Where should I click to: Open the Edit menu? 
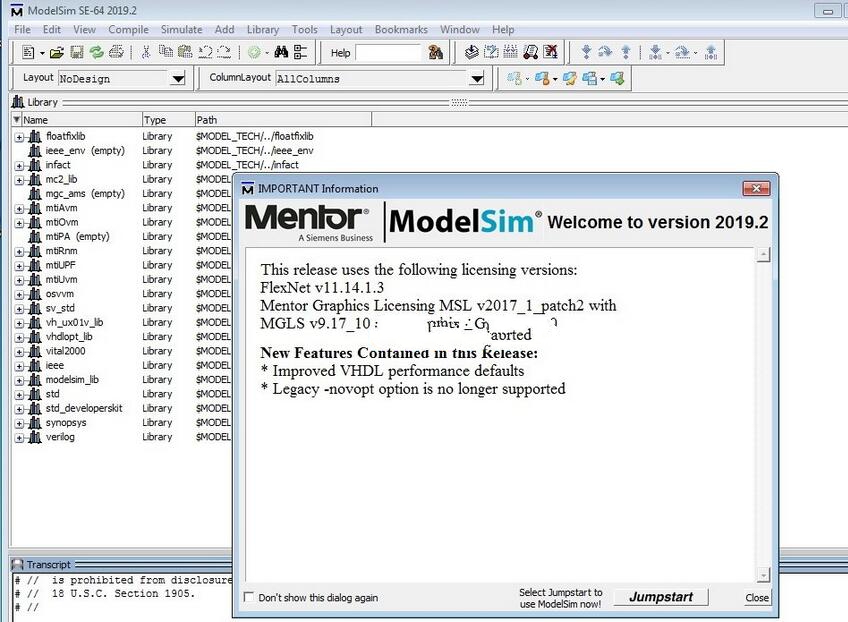[x=51, y=29]
